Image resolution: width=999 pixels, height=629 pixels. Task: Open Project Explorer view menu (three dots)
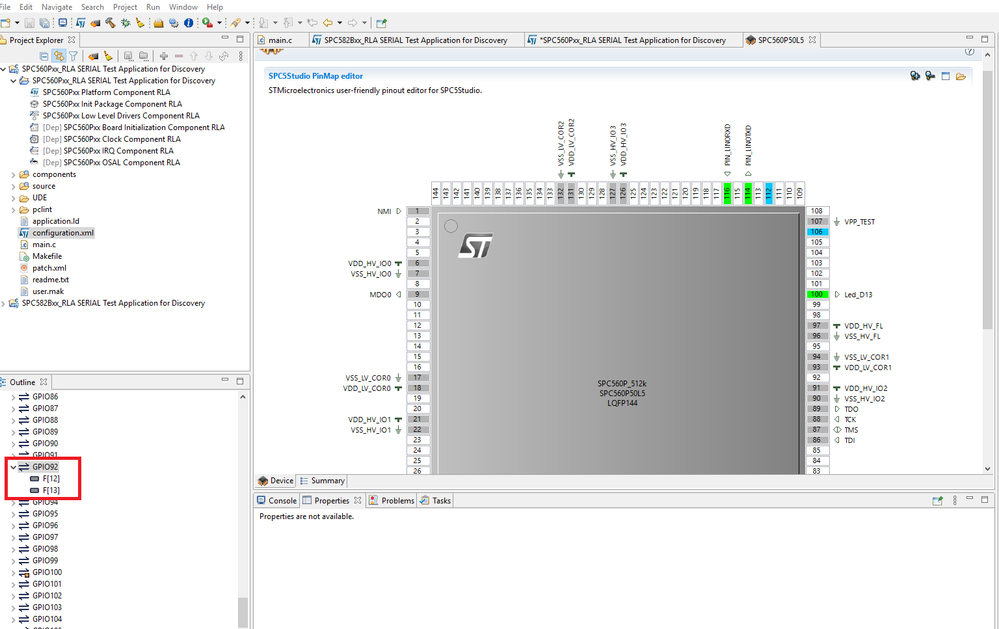click(241, 56)
